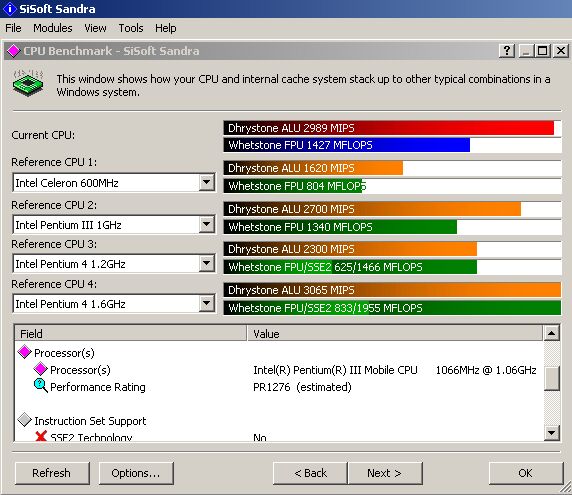Click the Reference CPU 4: label
This screenshot has width=572, height=495.
[x=54, y=284]
